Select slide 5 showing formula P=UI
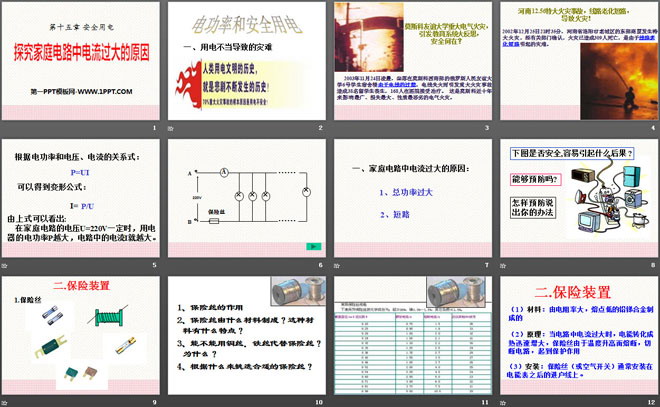The width and height of the screenshot is (660, 407). coord(82,203)
